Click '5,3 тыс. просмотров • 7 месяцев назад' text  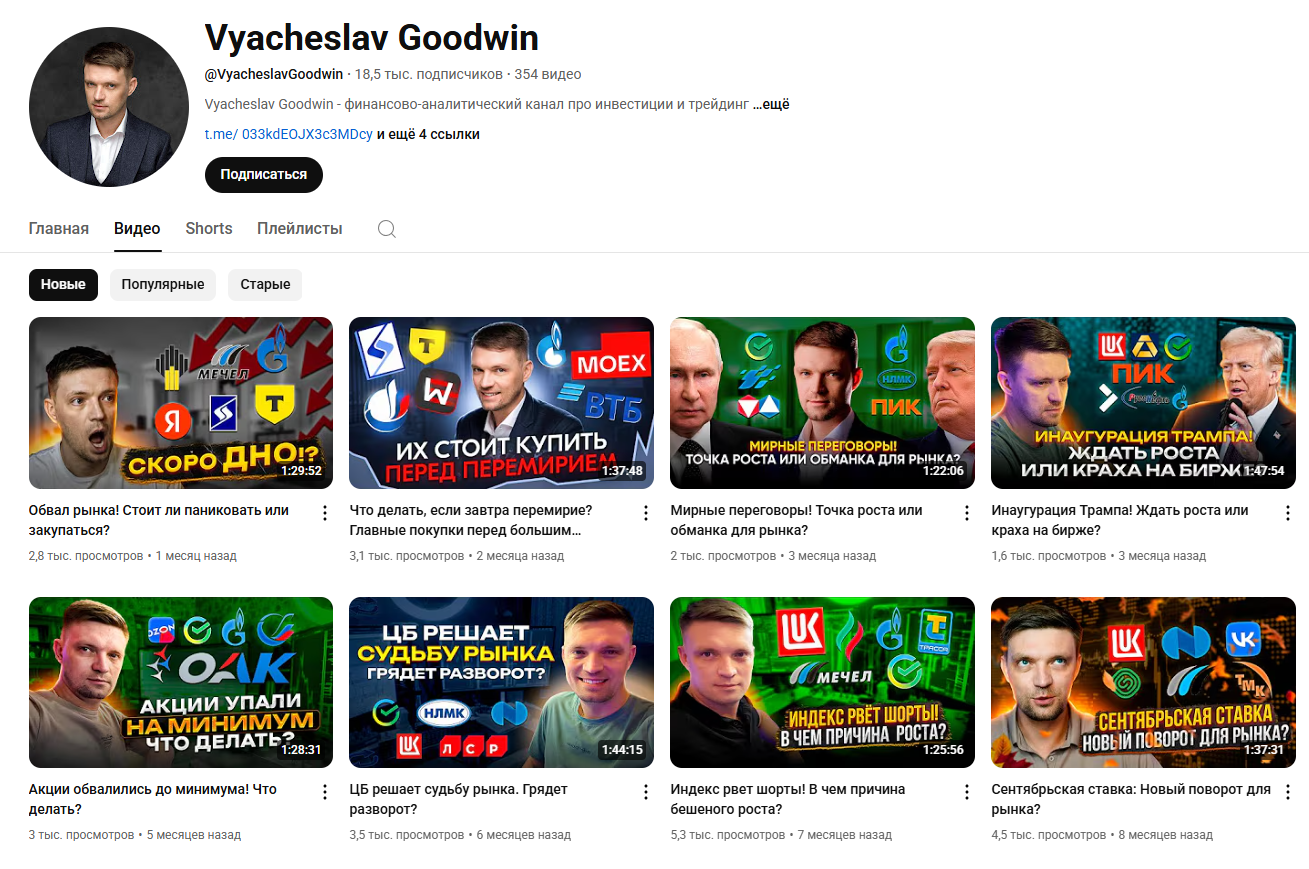[x=781, y=835]
